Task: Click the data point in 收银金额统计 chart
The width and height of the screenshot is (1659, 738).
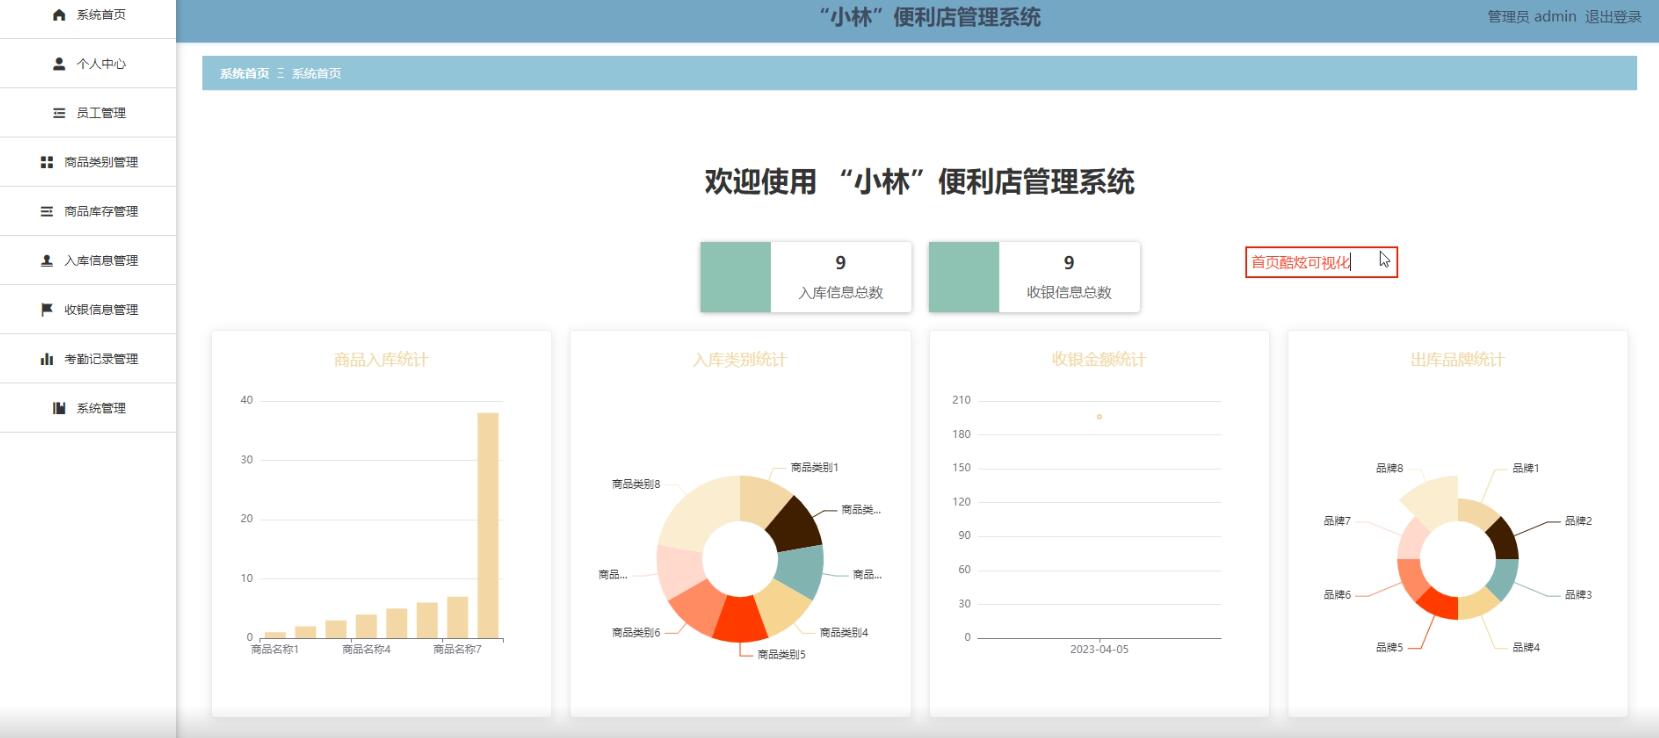Action: [x=1099, y=417]
